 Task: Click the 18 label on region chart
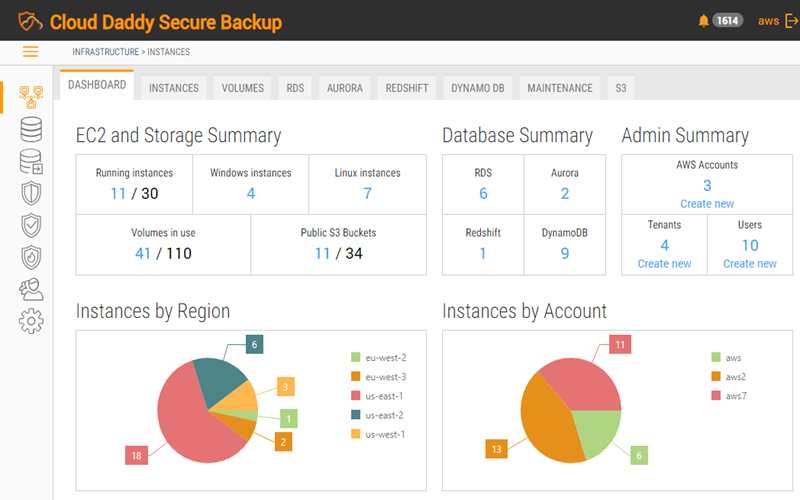click(x=136, y=455)
